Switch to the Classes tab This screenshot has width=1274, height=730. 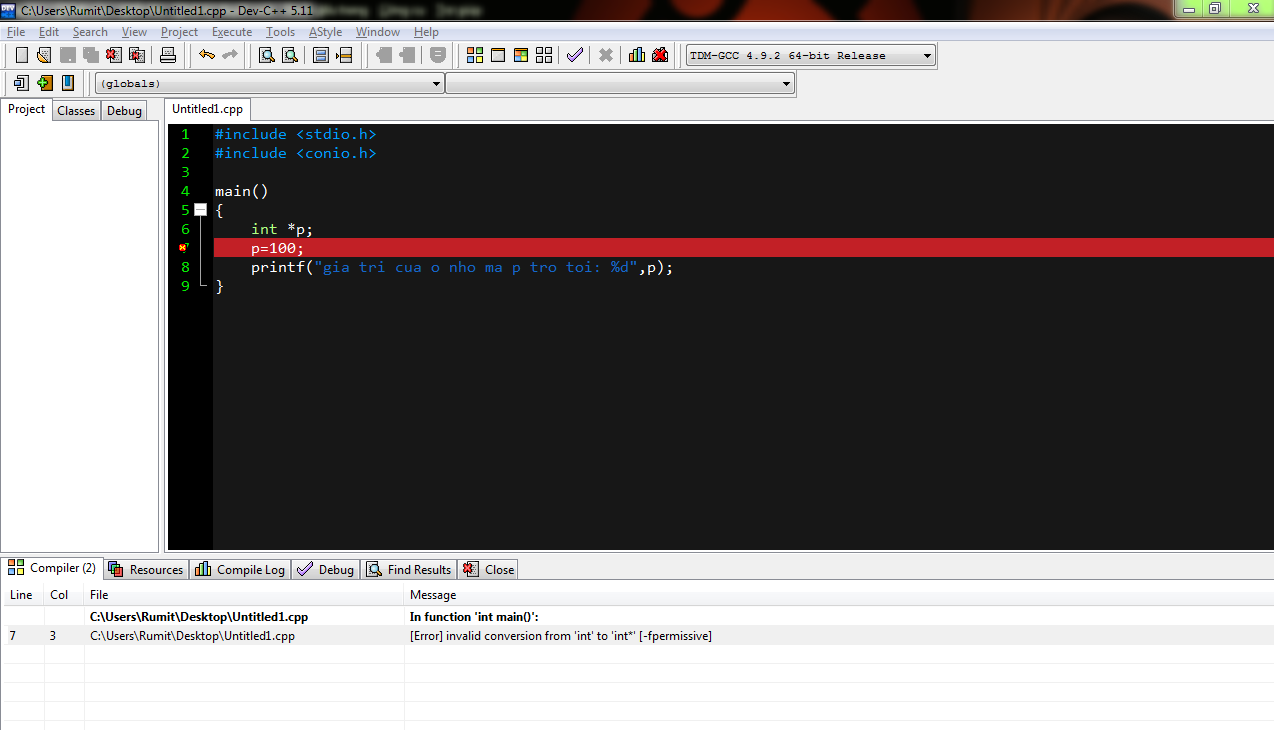coord(76,111)
